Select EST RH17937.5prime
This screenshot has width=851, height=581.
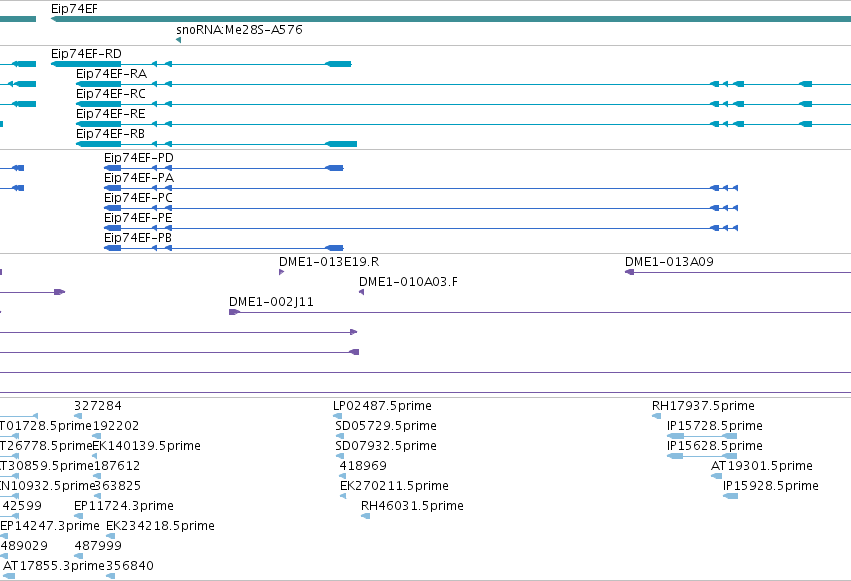pos(703,406)
